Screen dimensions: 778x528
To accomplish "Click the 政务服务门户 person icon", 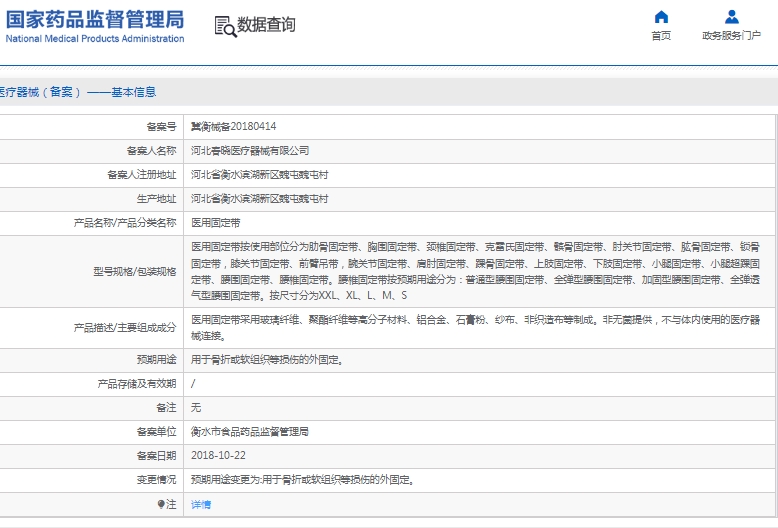I will 731,17.
